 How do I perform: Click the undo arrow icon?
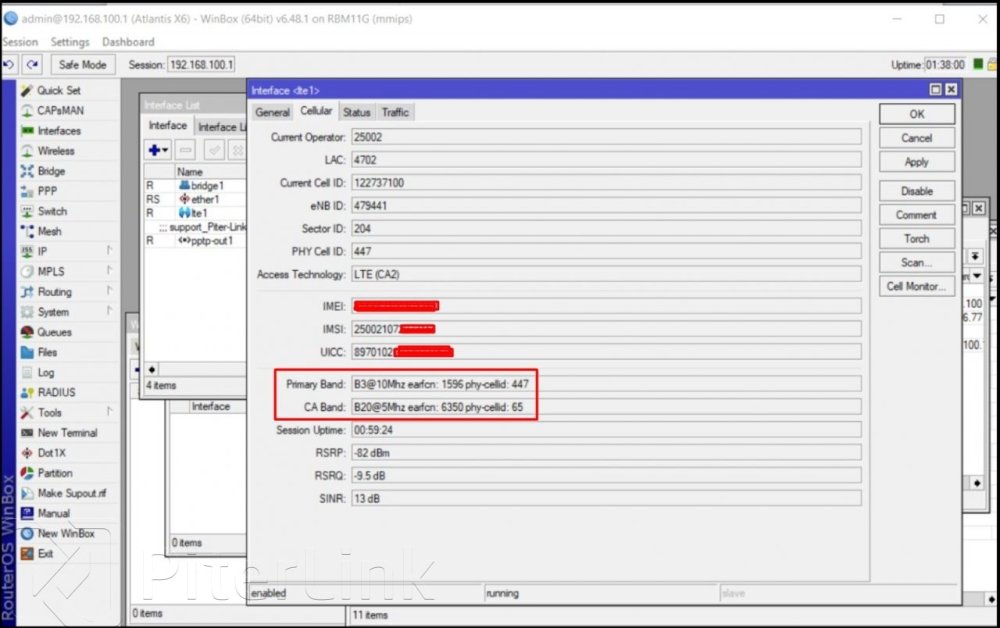[9, 64]
